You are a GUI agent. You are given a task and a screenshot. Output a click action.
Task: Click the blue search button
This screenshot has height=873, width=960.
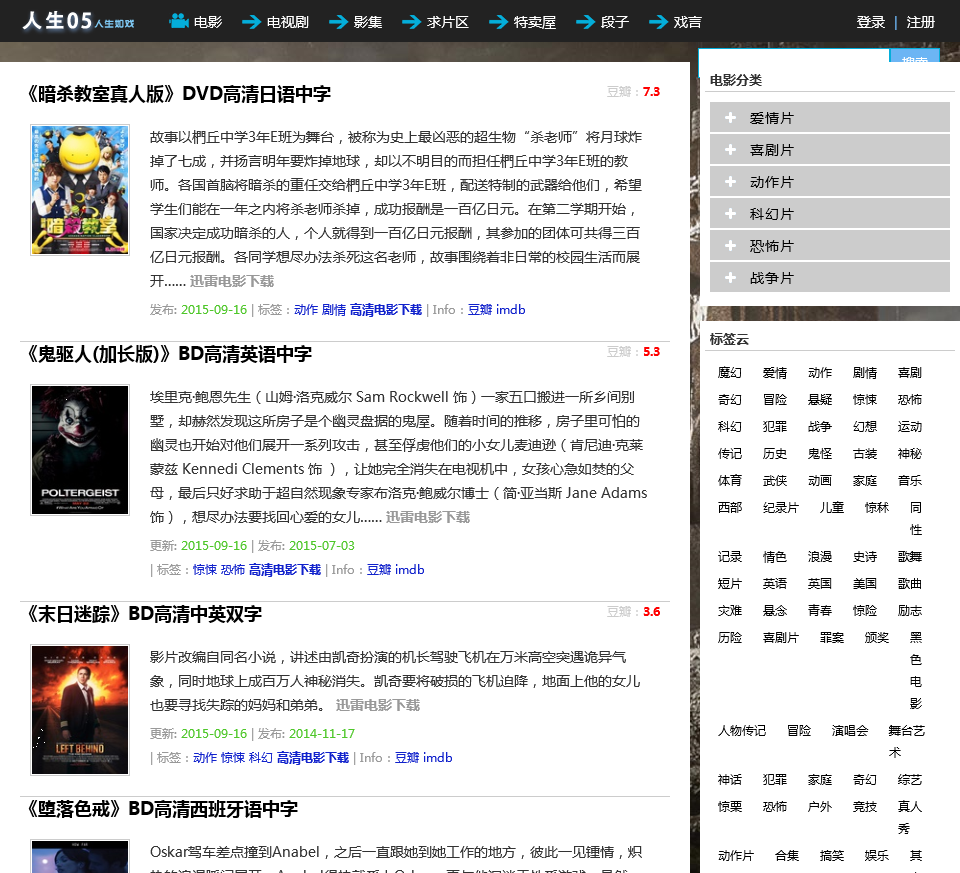[914, 56]
